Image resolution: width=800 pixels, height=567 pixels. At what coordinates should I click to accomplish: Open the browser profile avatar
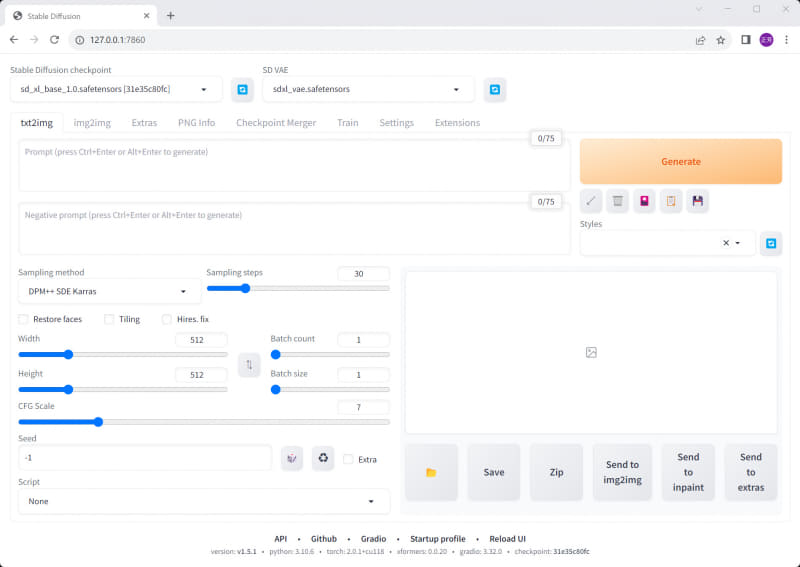766,40
